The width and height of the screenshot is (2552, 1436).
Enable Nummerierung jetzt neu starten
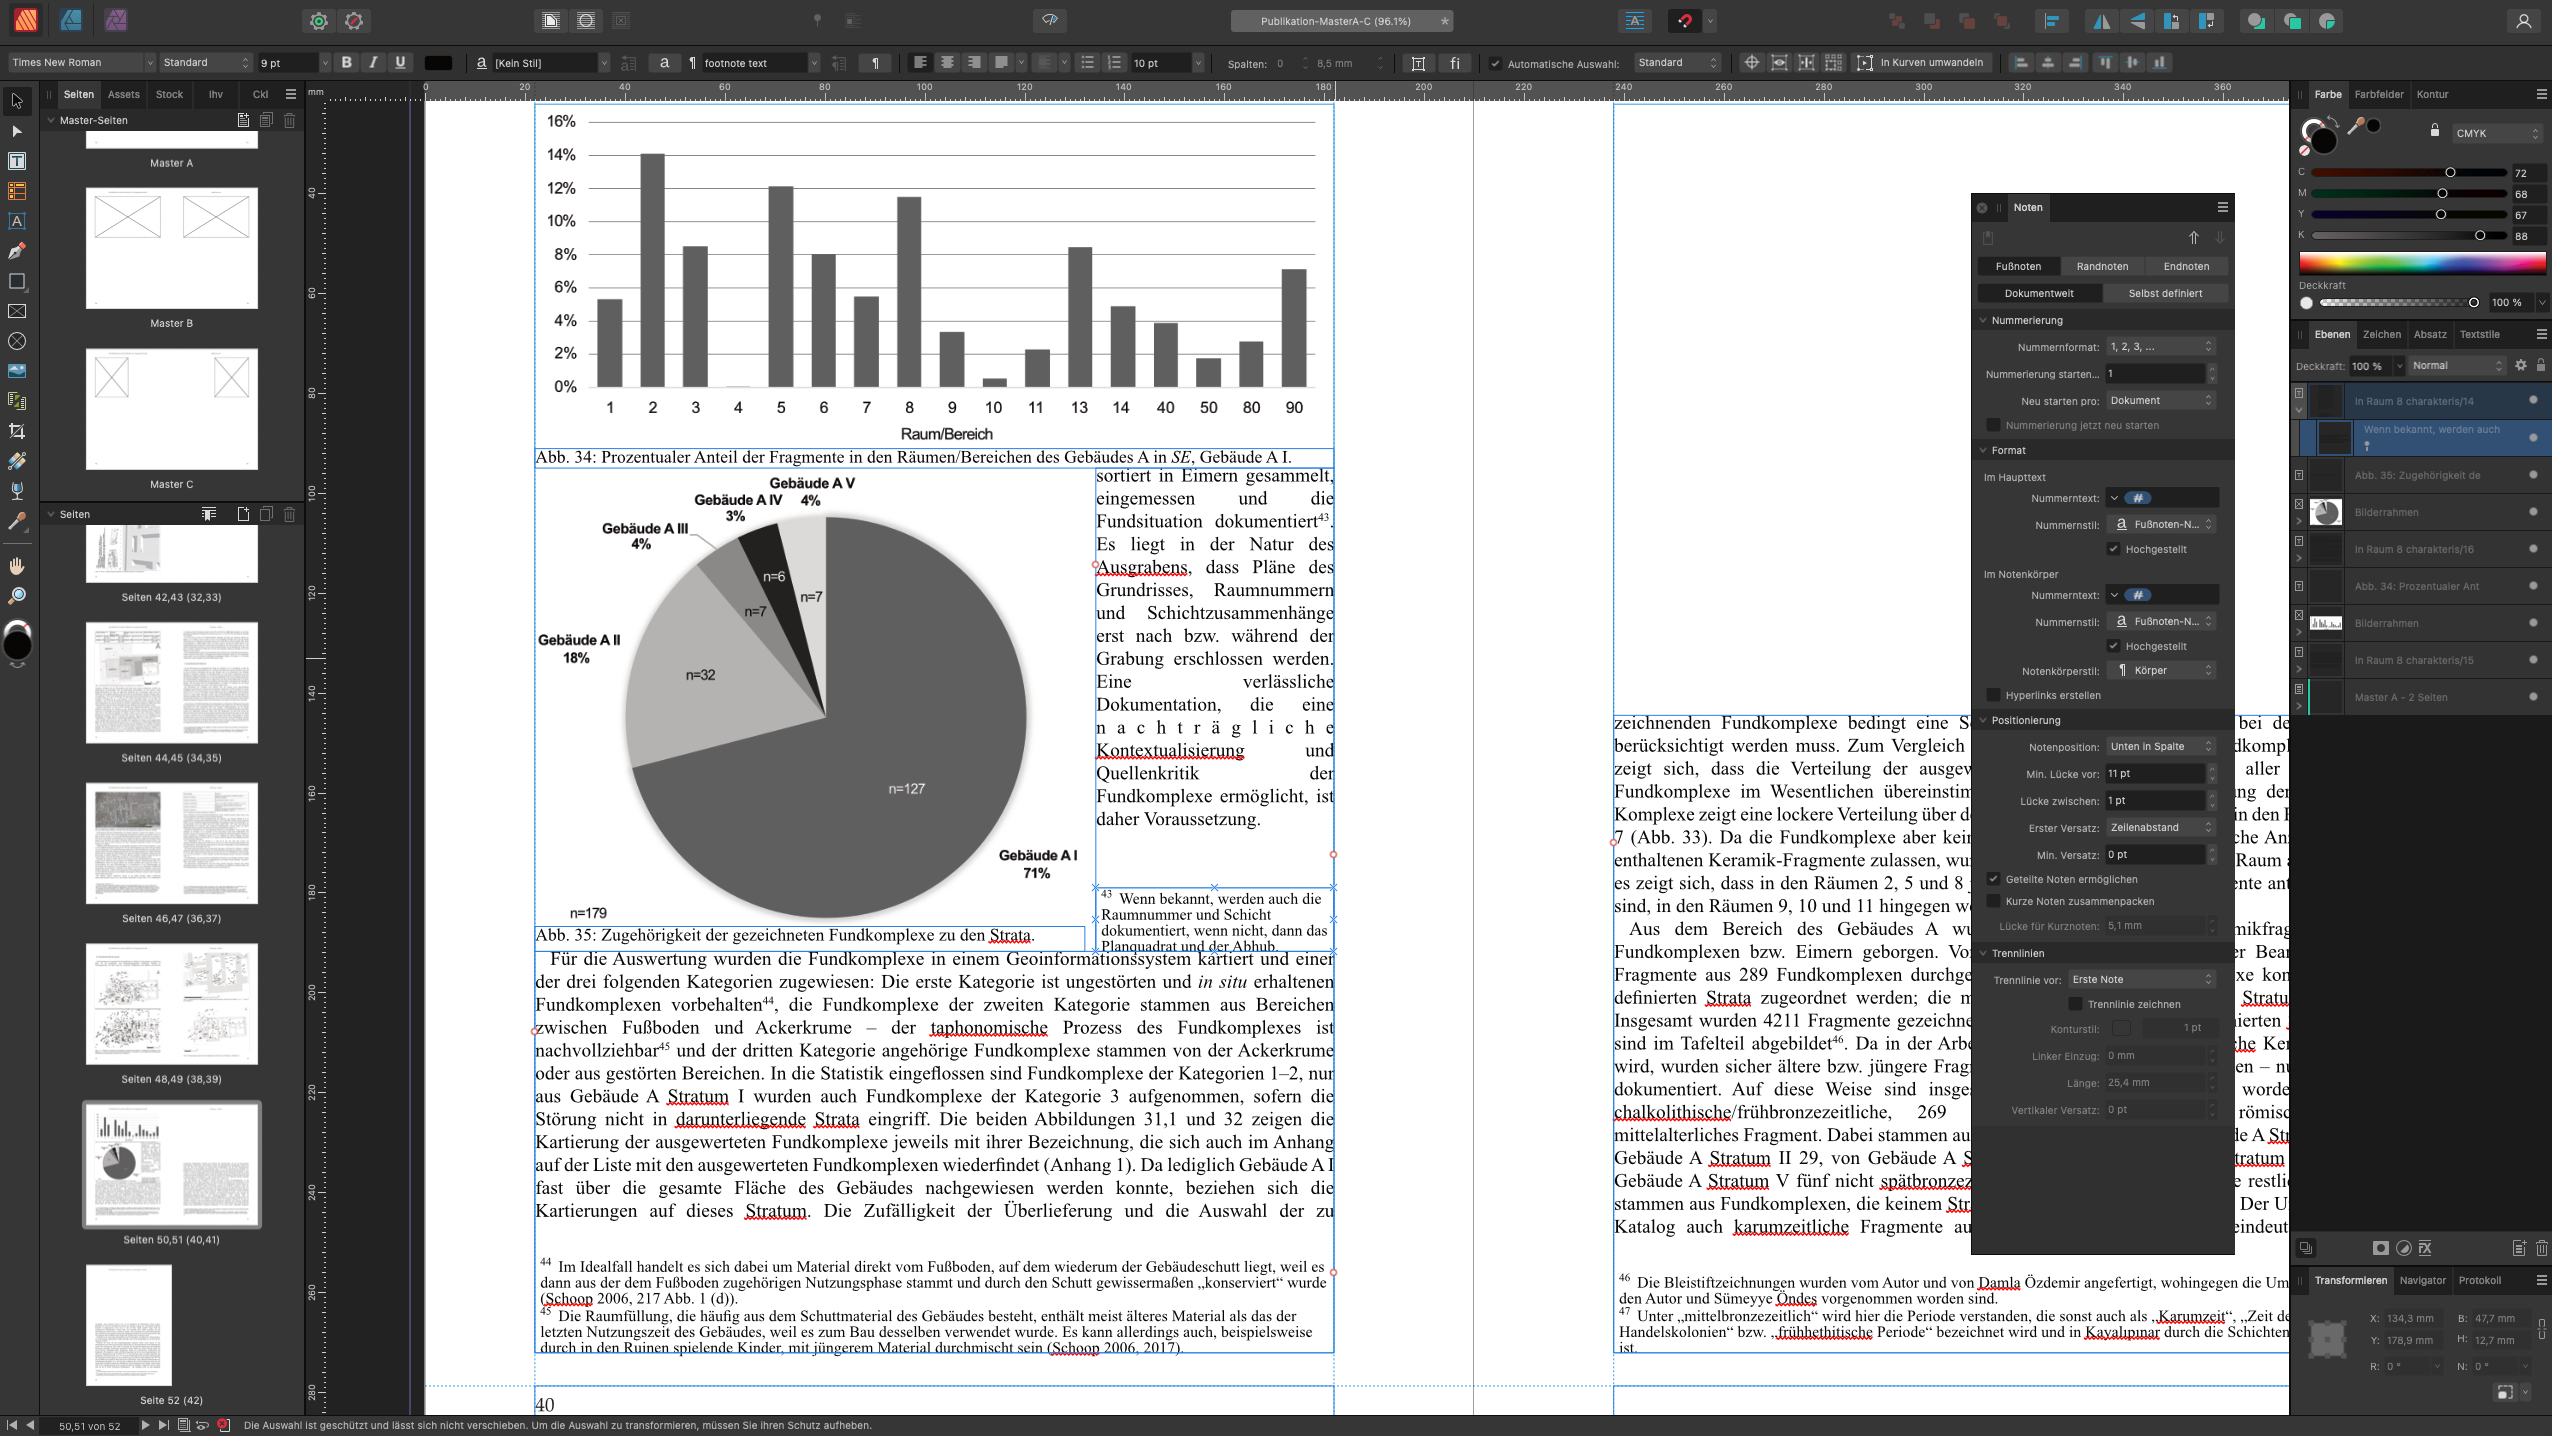point(1993,425)
